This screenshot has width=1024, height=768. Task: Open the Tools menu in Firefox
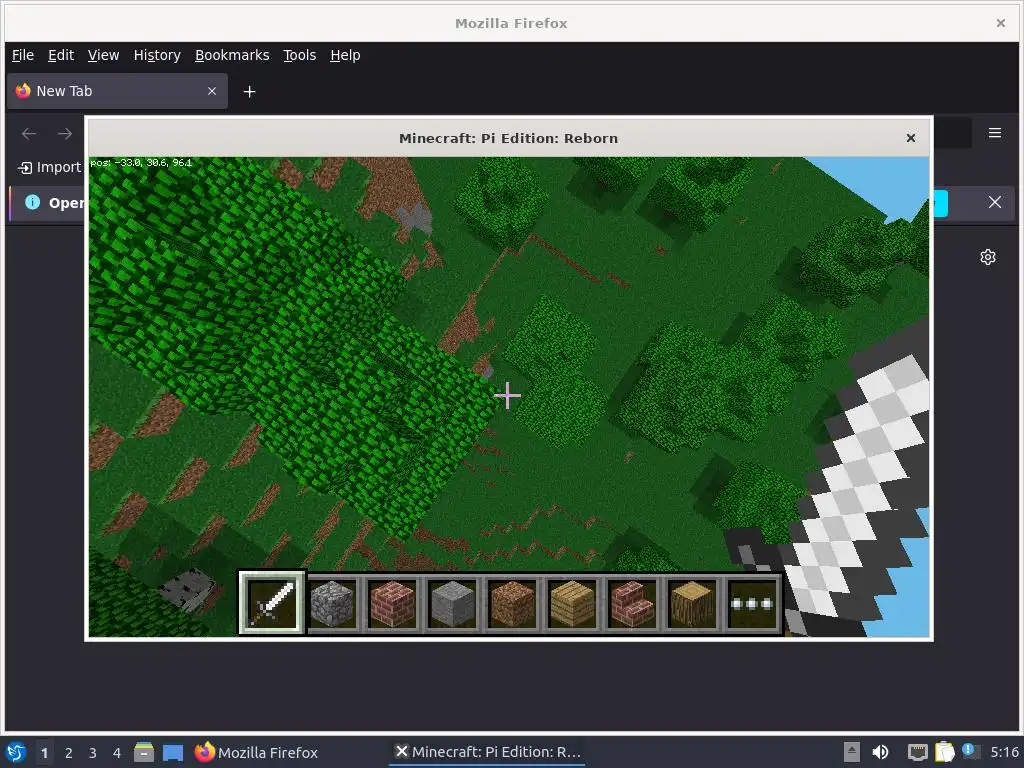pyautogui.click(x=299, y=56)
